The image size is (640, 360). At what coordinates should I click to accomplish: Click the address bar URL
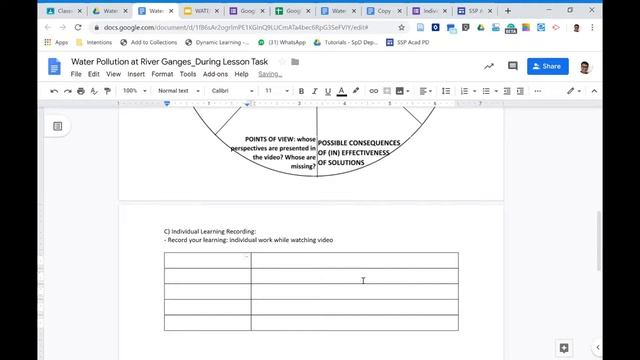[236, 27]
